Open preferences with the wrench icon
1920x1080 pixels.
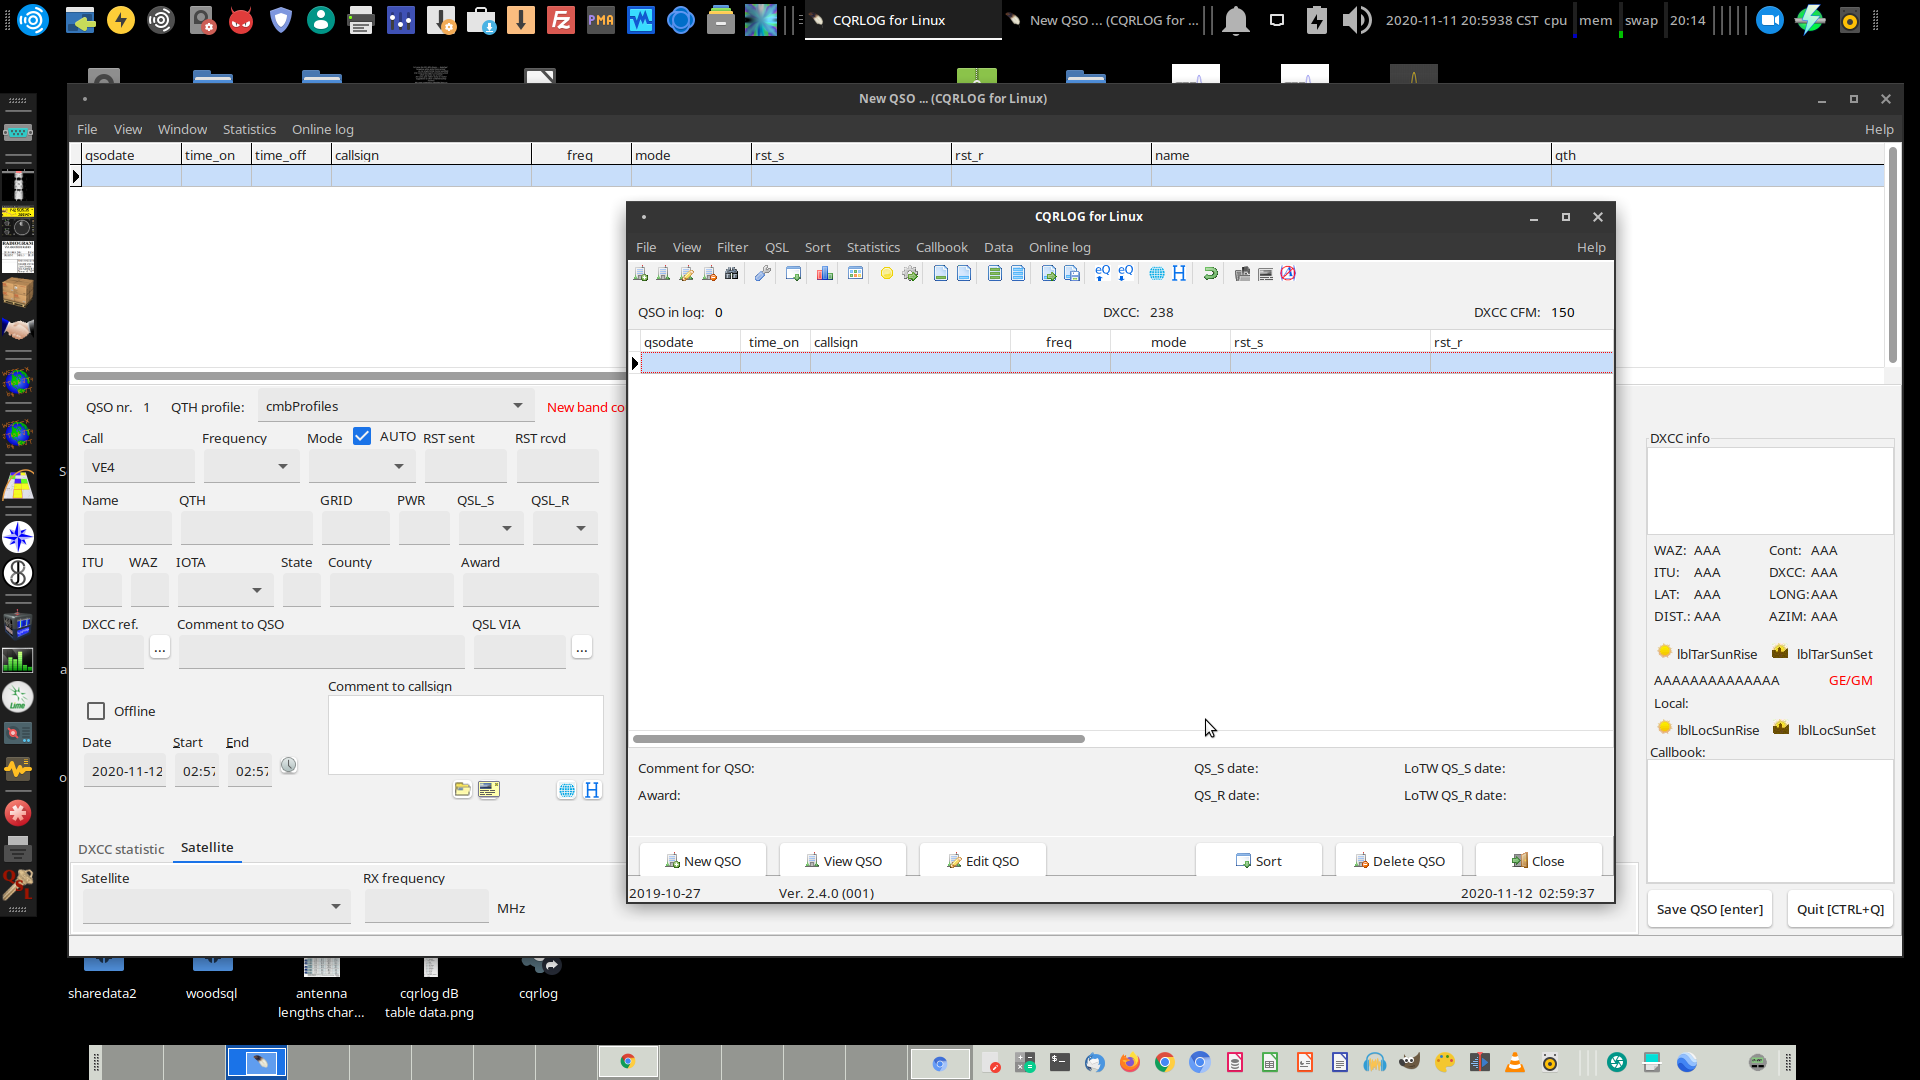pyautogui.click(x=763, y=273)
